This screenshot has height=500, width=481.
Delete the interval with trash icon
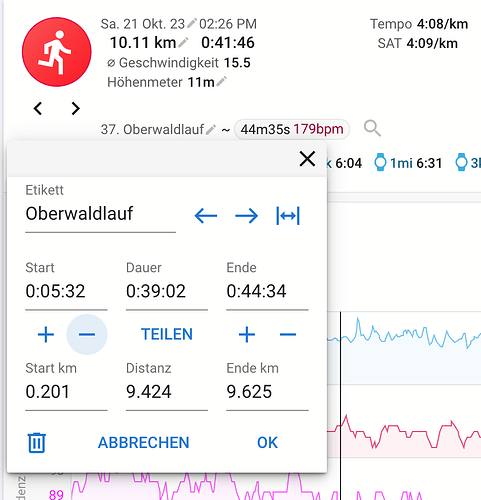36,443
